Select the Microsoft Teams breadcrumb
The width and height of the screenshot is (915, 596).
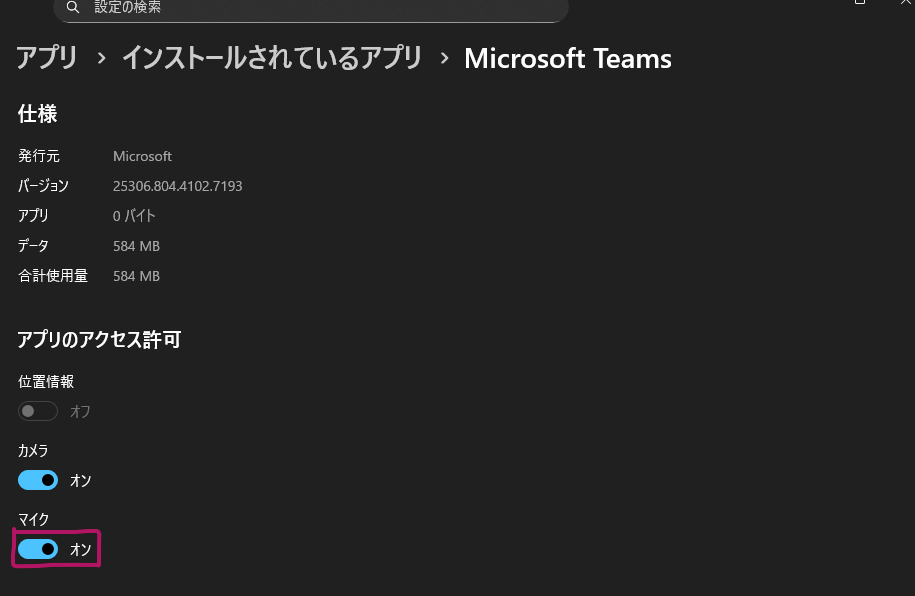[x=567, y=58]
